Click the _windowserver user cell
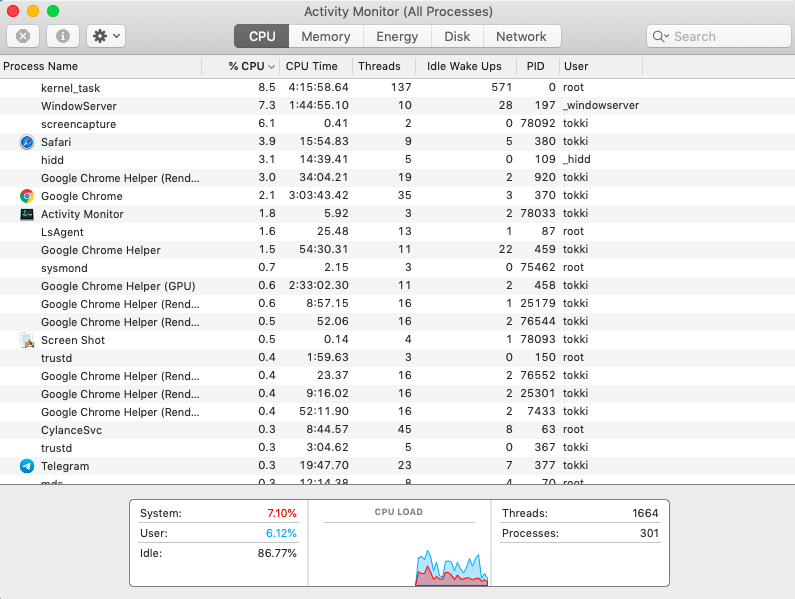Viewport: 795px width, 599px height. coord(601,105)
